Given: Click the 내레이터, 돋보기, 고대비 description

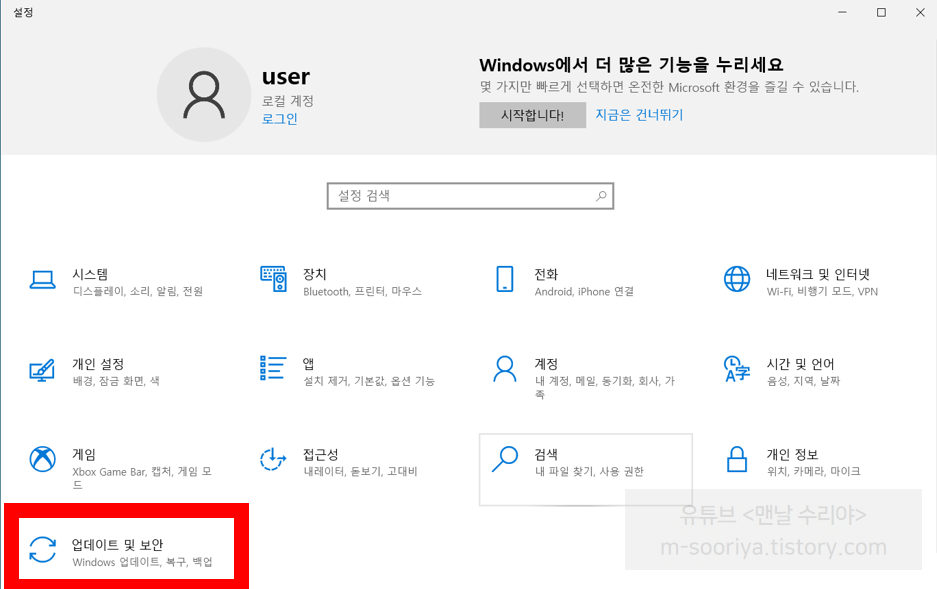Looking at the screenshot, I should [360, 471].
